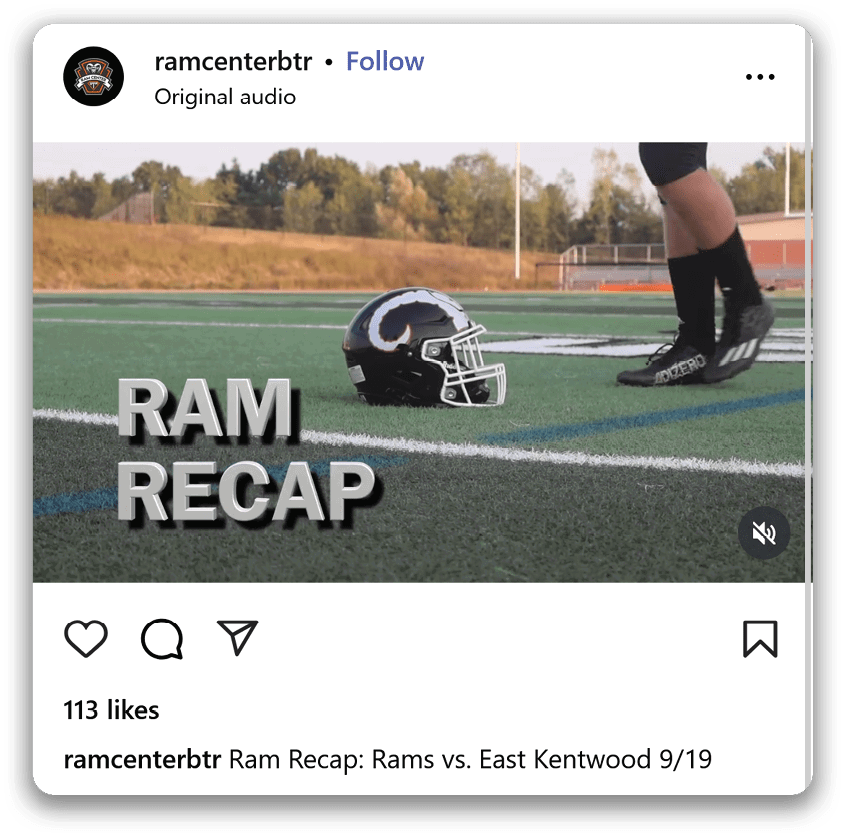Open ramcenterbtr username in the caption
The width and height of the screenshot is (846, 837).
tap(142, 759)
